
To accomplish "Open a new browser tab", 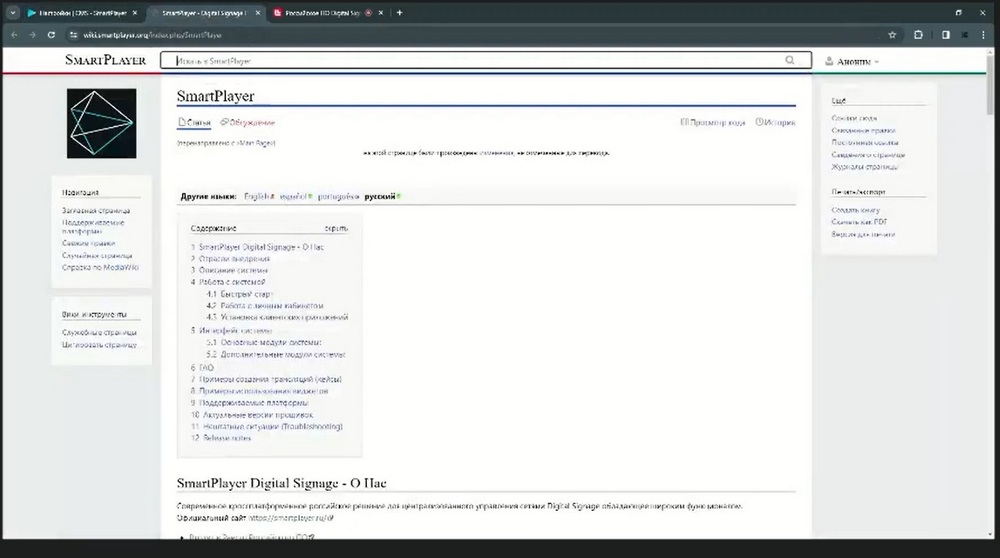I will (399, 13).
